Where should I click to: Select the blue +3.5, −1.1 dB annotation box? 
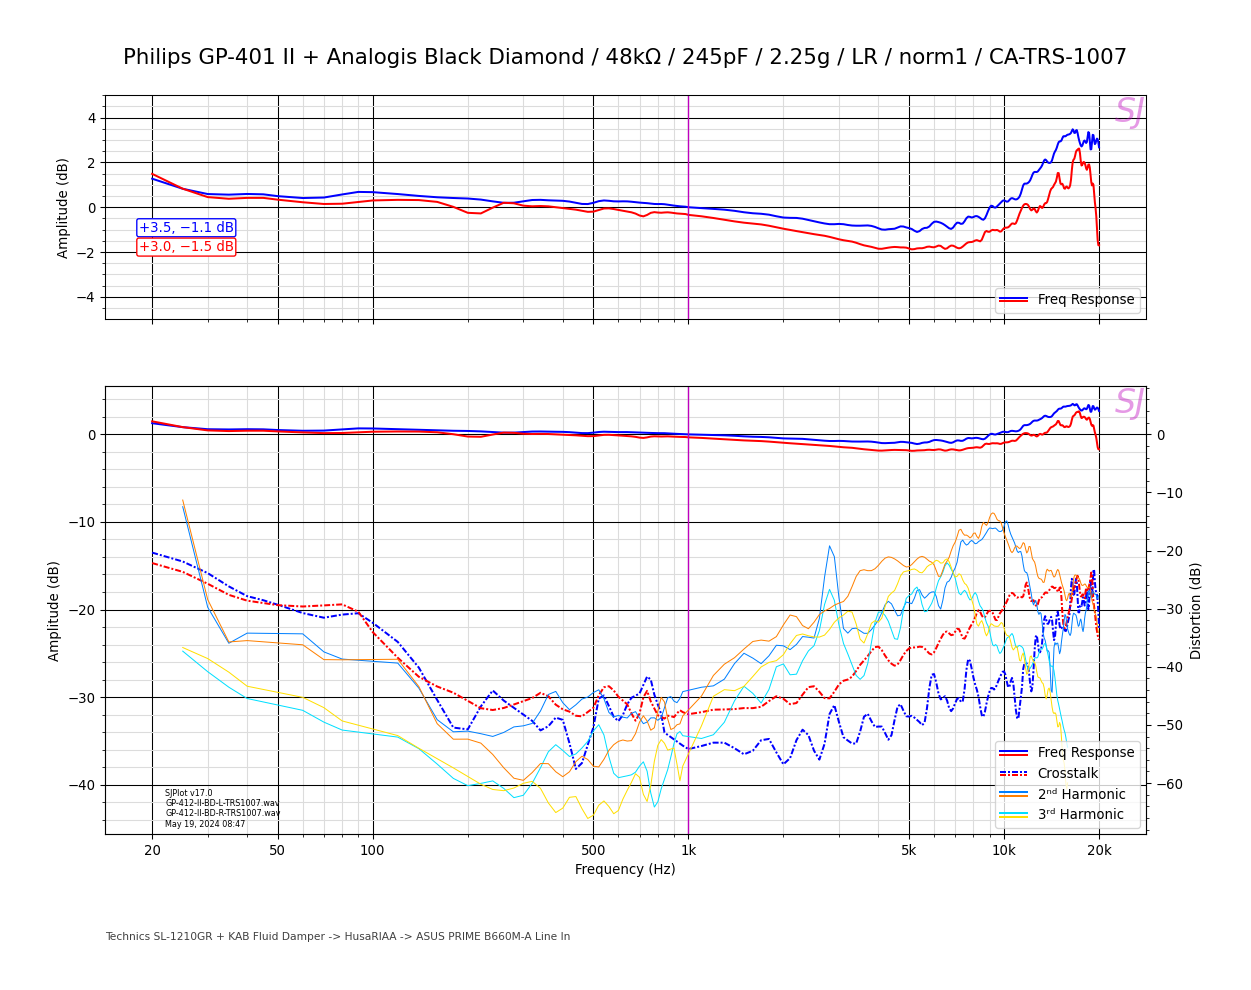pyautogui.click(x=186, y=228)
